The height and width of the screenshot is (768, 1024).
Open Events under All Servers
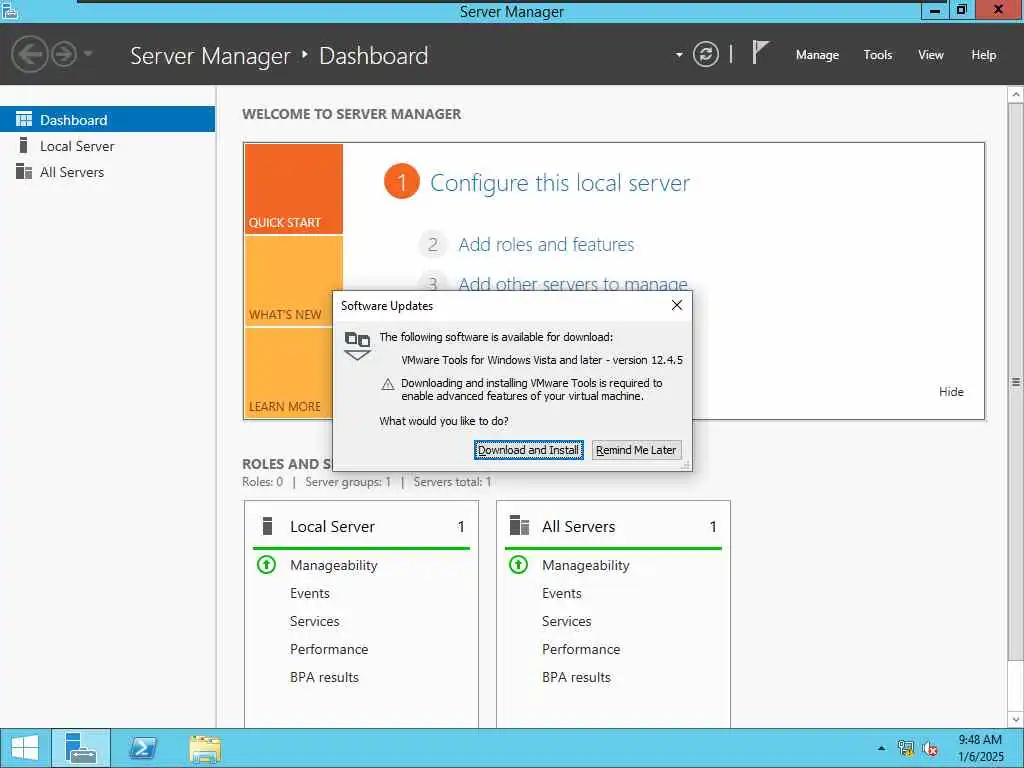point(562,593)
